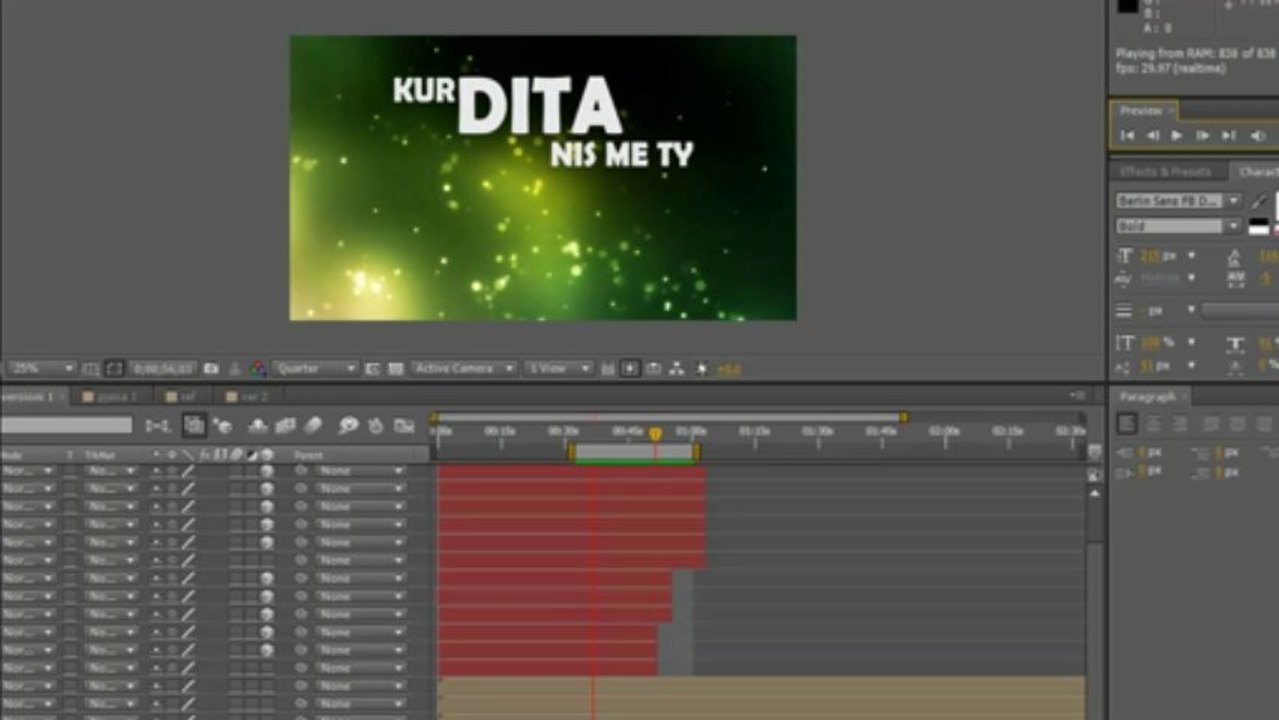Open the grid and guide options icon

[91, 369]
